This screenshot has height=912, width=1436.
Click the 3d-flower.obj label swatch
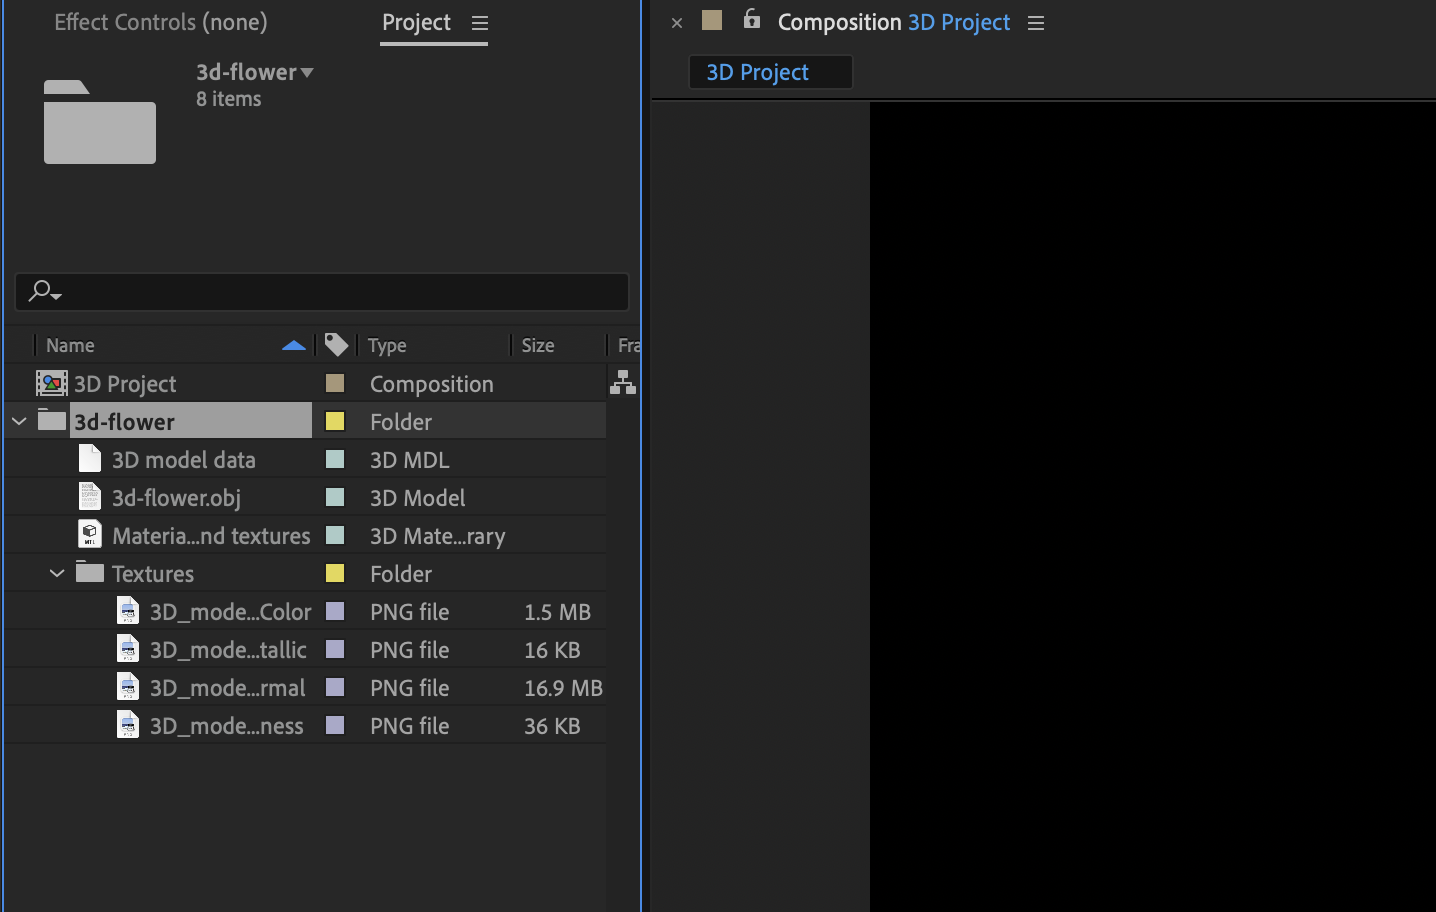335,497
